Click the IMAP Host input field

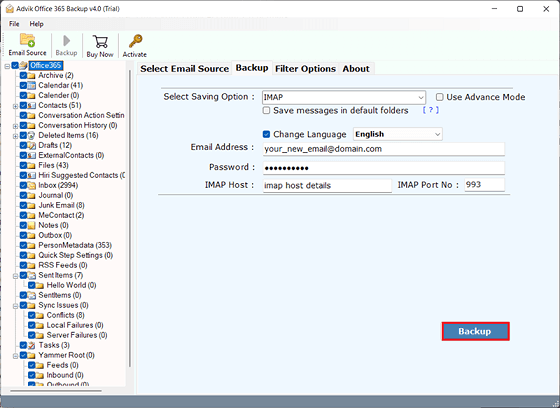pyautogui.click(x=327, y=185)
